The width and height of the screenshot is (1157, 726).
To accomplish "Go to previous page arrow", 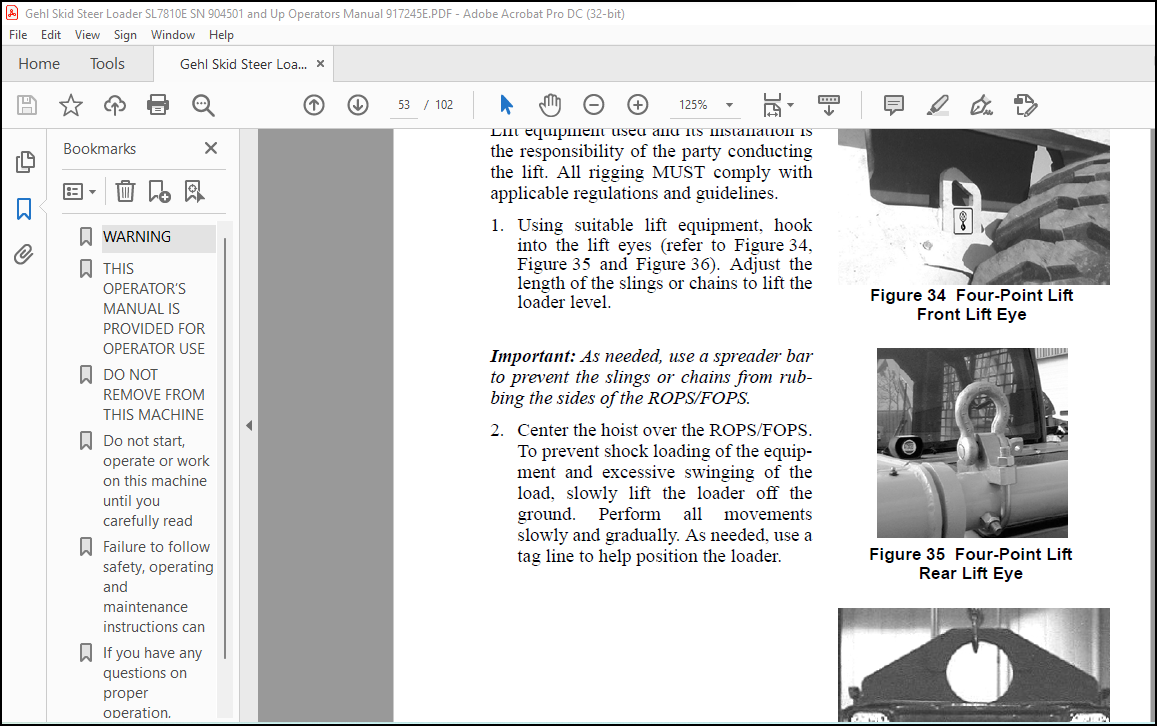I will tap(314, 105).
